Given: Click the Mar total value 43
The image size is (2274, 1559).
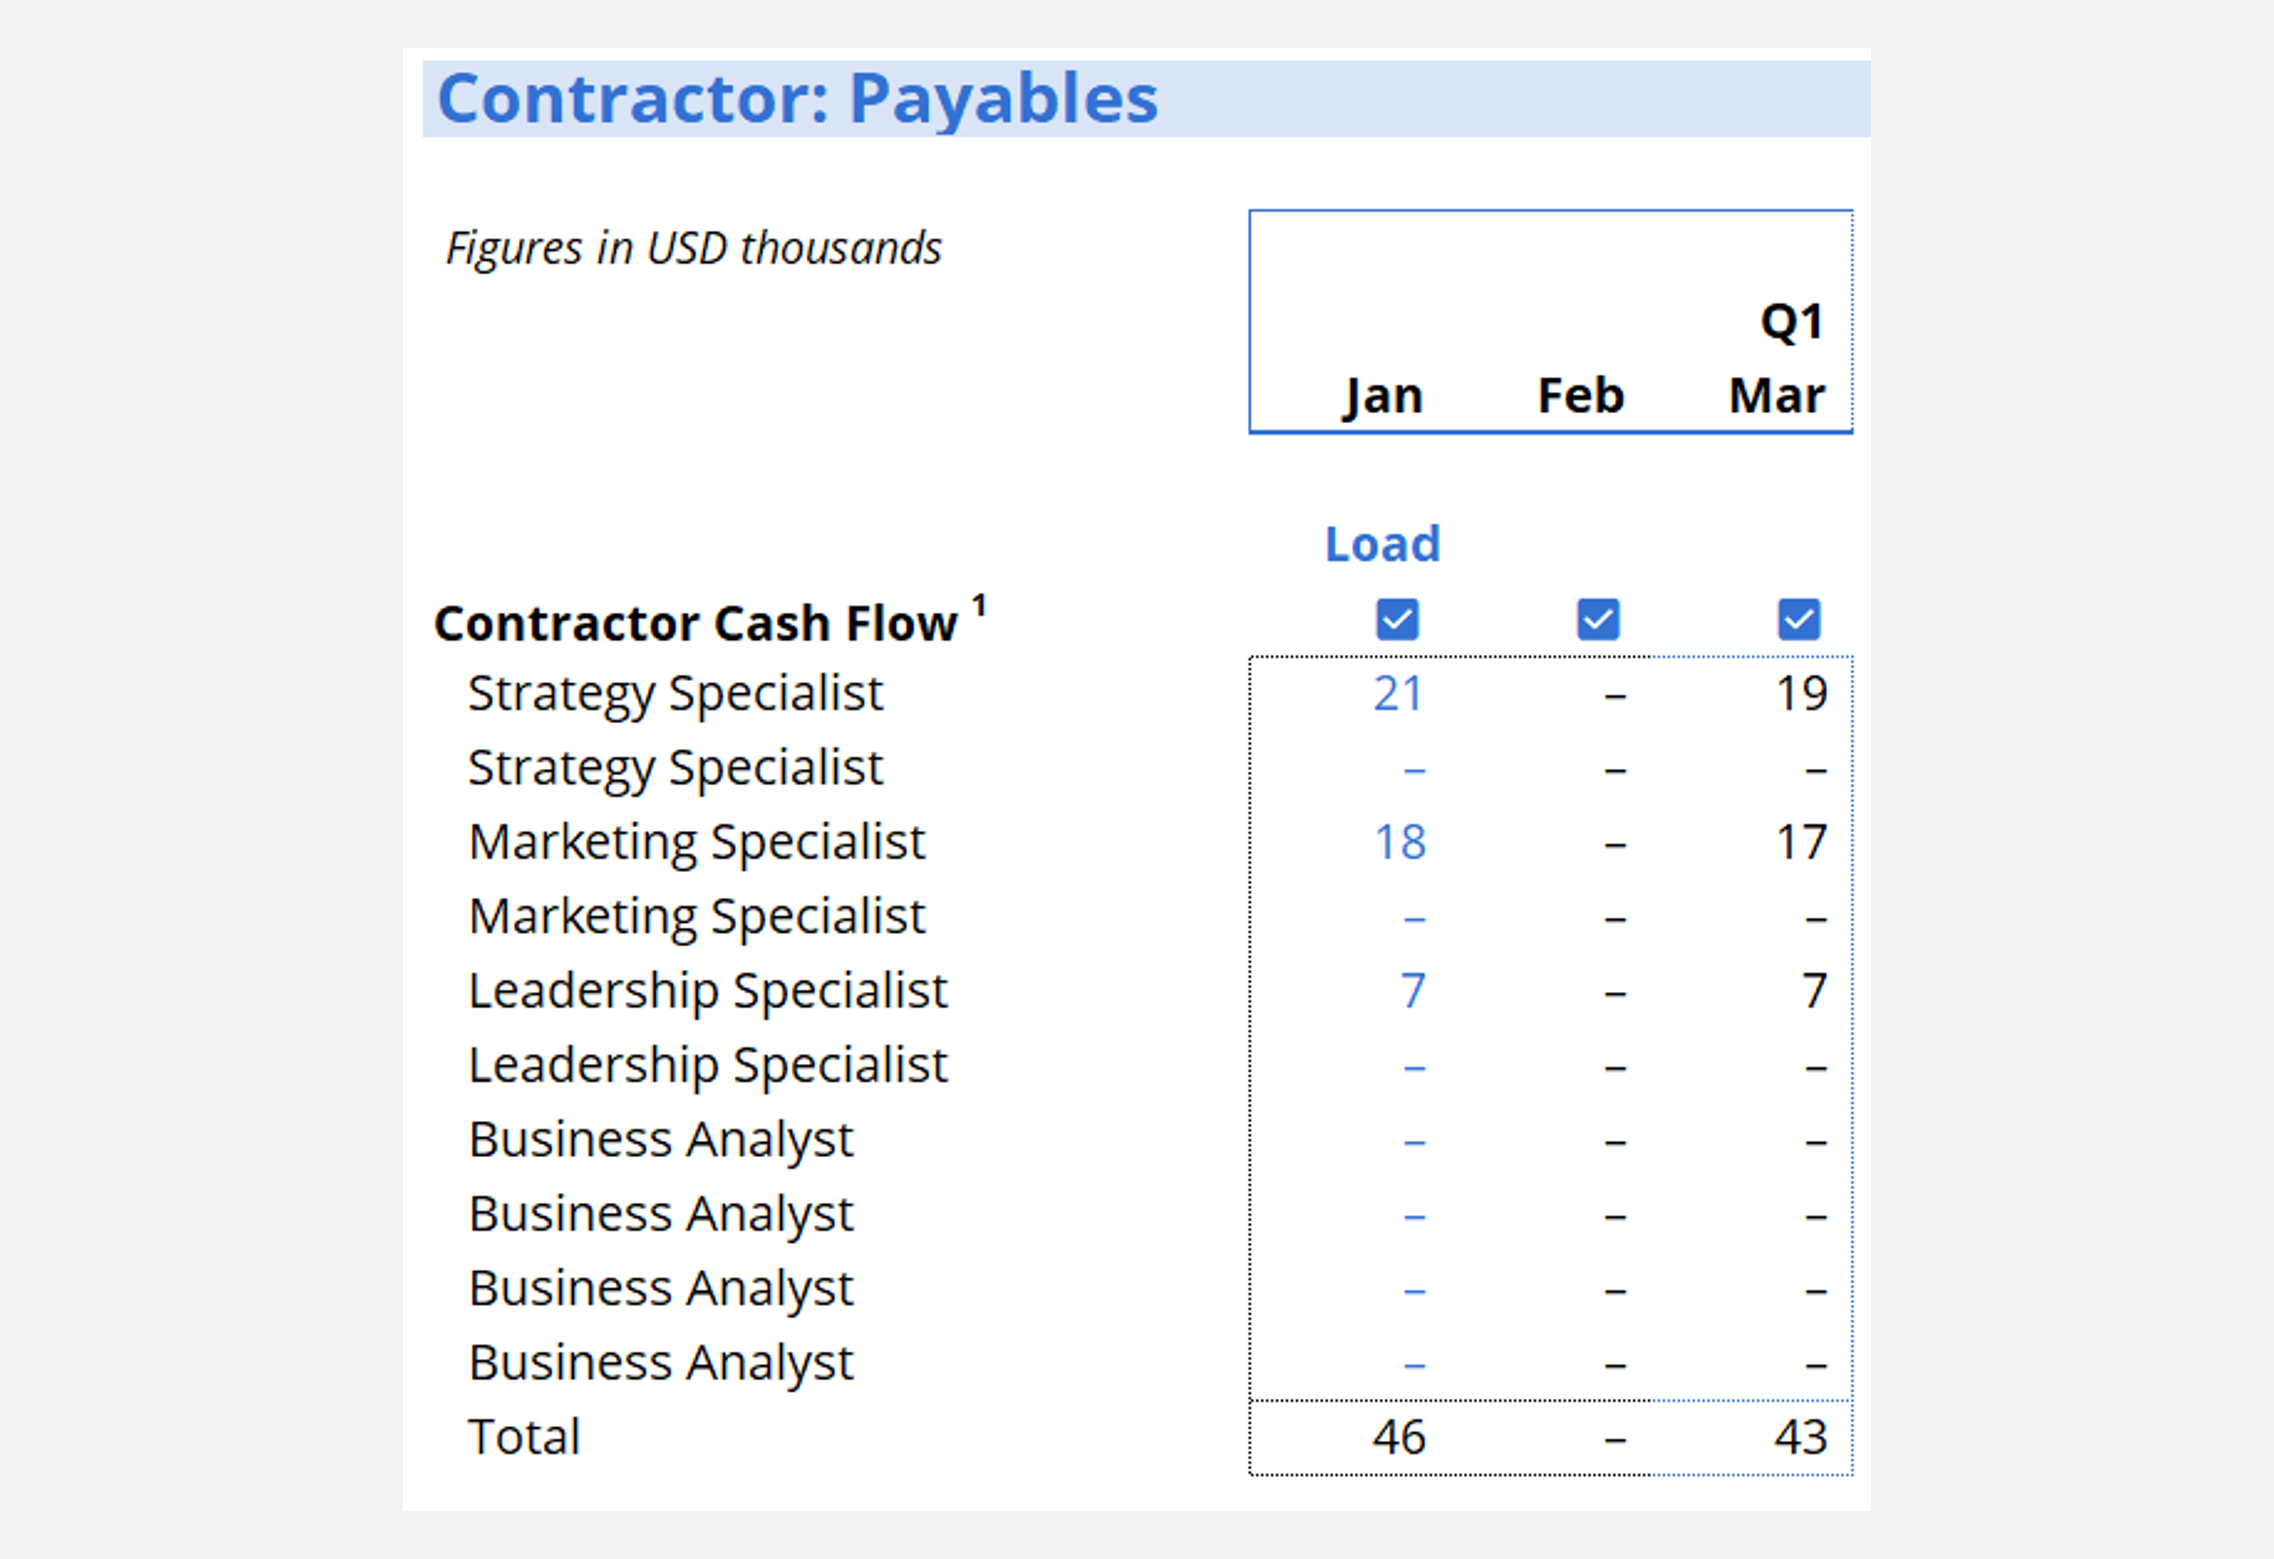Looking at the screenshot, I should pos(1800,1437).
